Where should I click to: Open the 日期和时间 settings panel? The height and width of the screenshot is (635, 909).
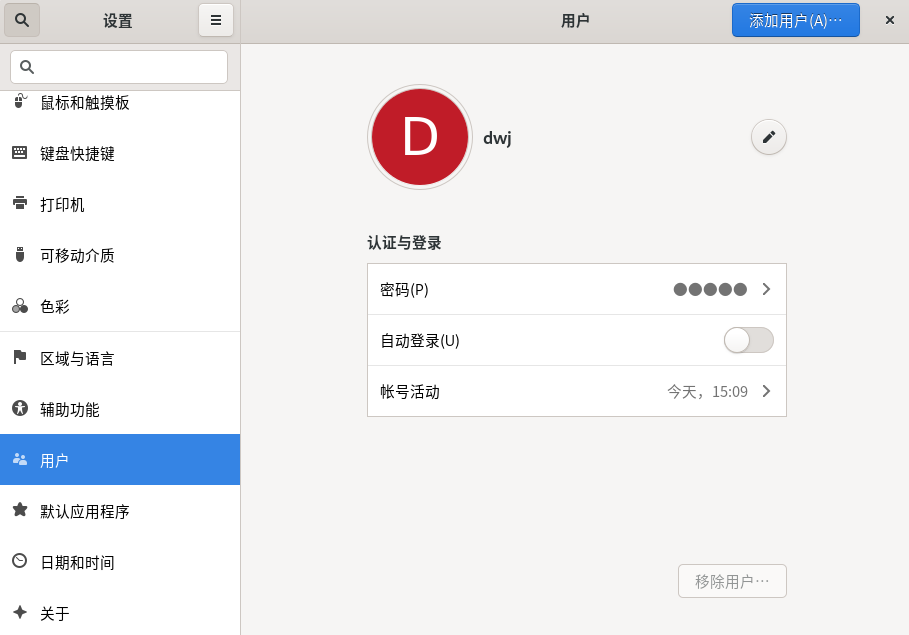77,562
